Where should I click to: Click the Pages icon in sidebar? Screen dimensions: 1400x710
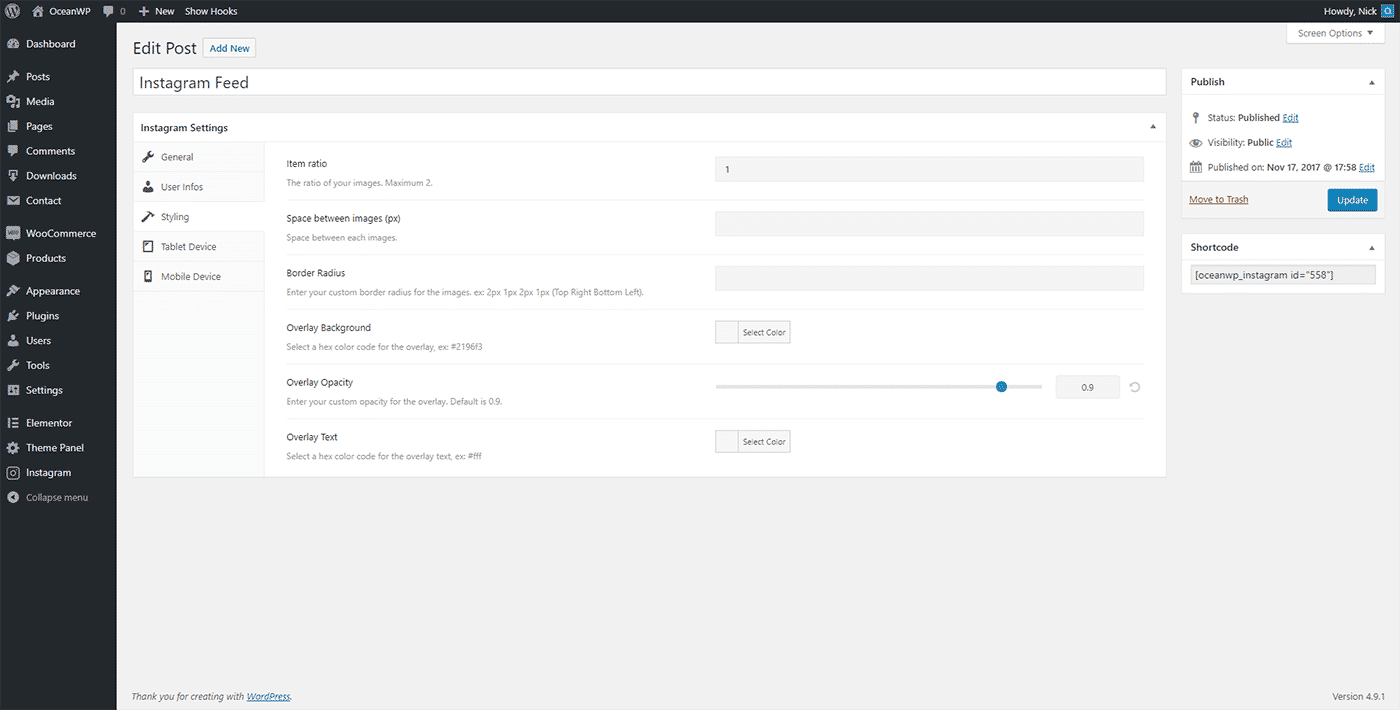[x=13, y=127]
